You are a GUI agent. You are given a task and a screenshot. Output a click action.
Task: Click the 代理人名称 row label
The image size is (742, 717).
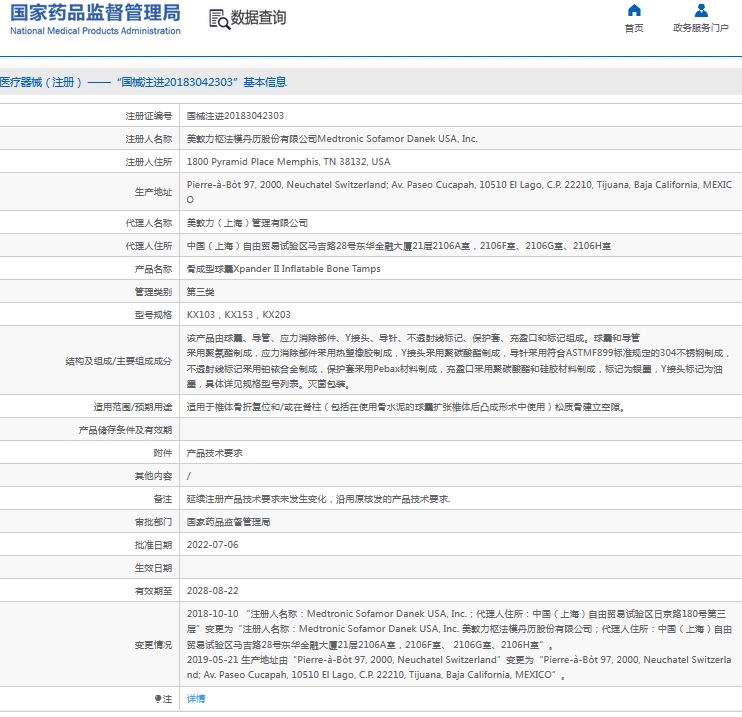click(149, 223)
